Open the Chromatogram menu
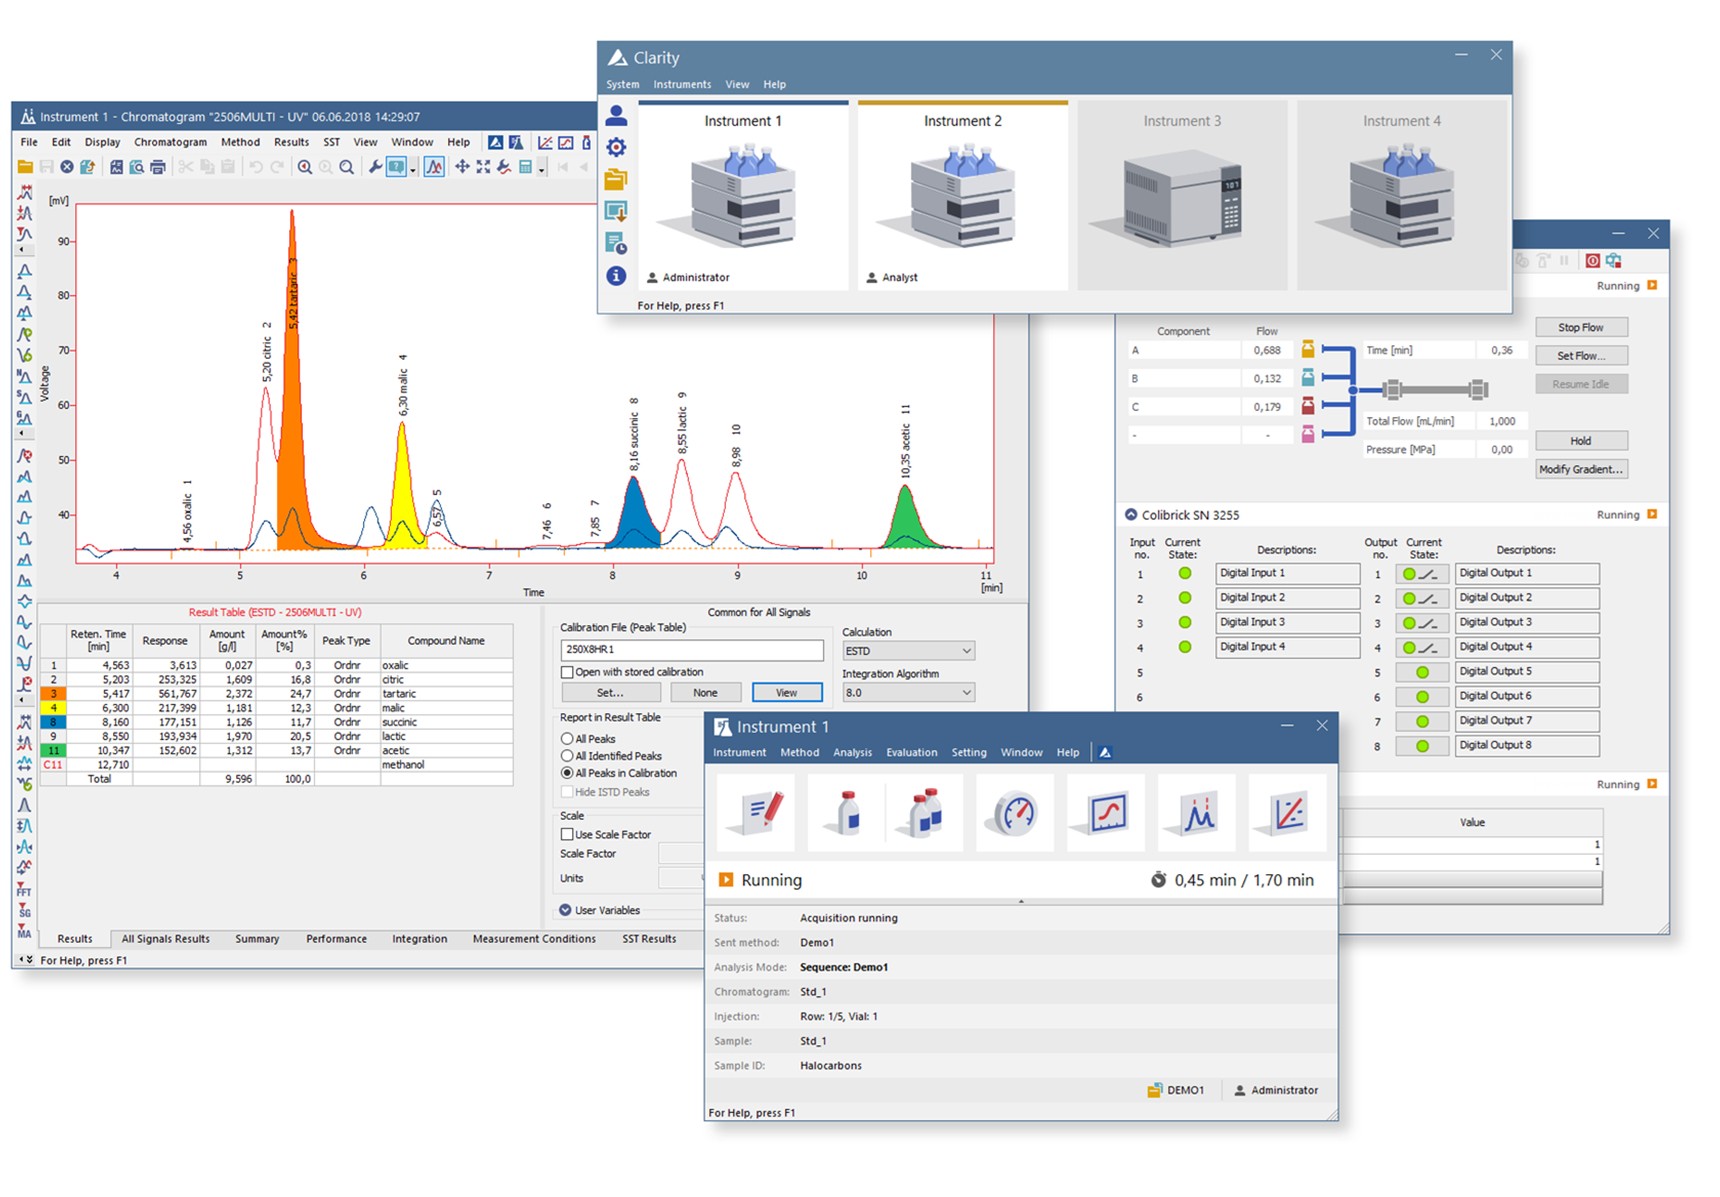 pos(170,142)
